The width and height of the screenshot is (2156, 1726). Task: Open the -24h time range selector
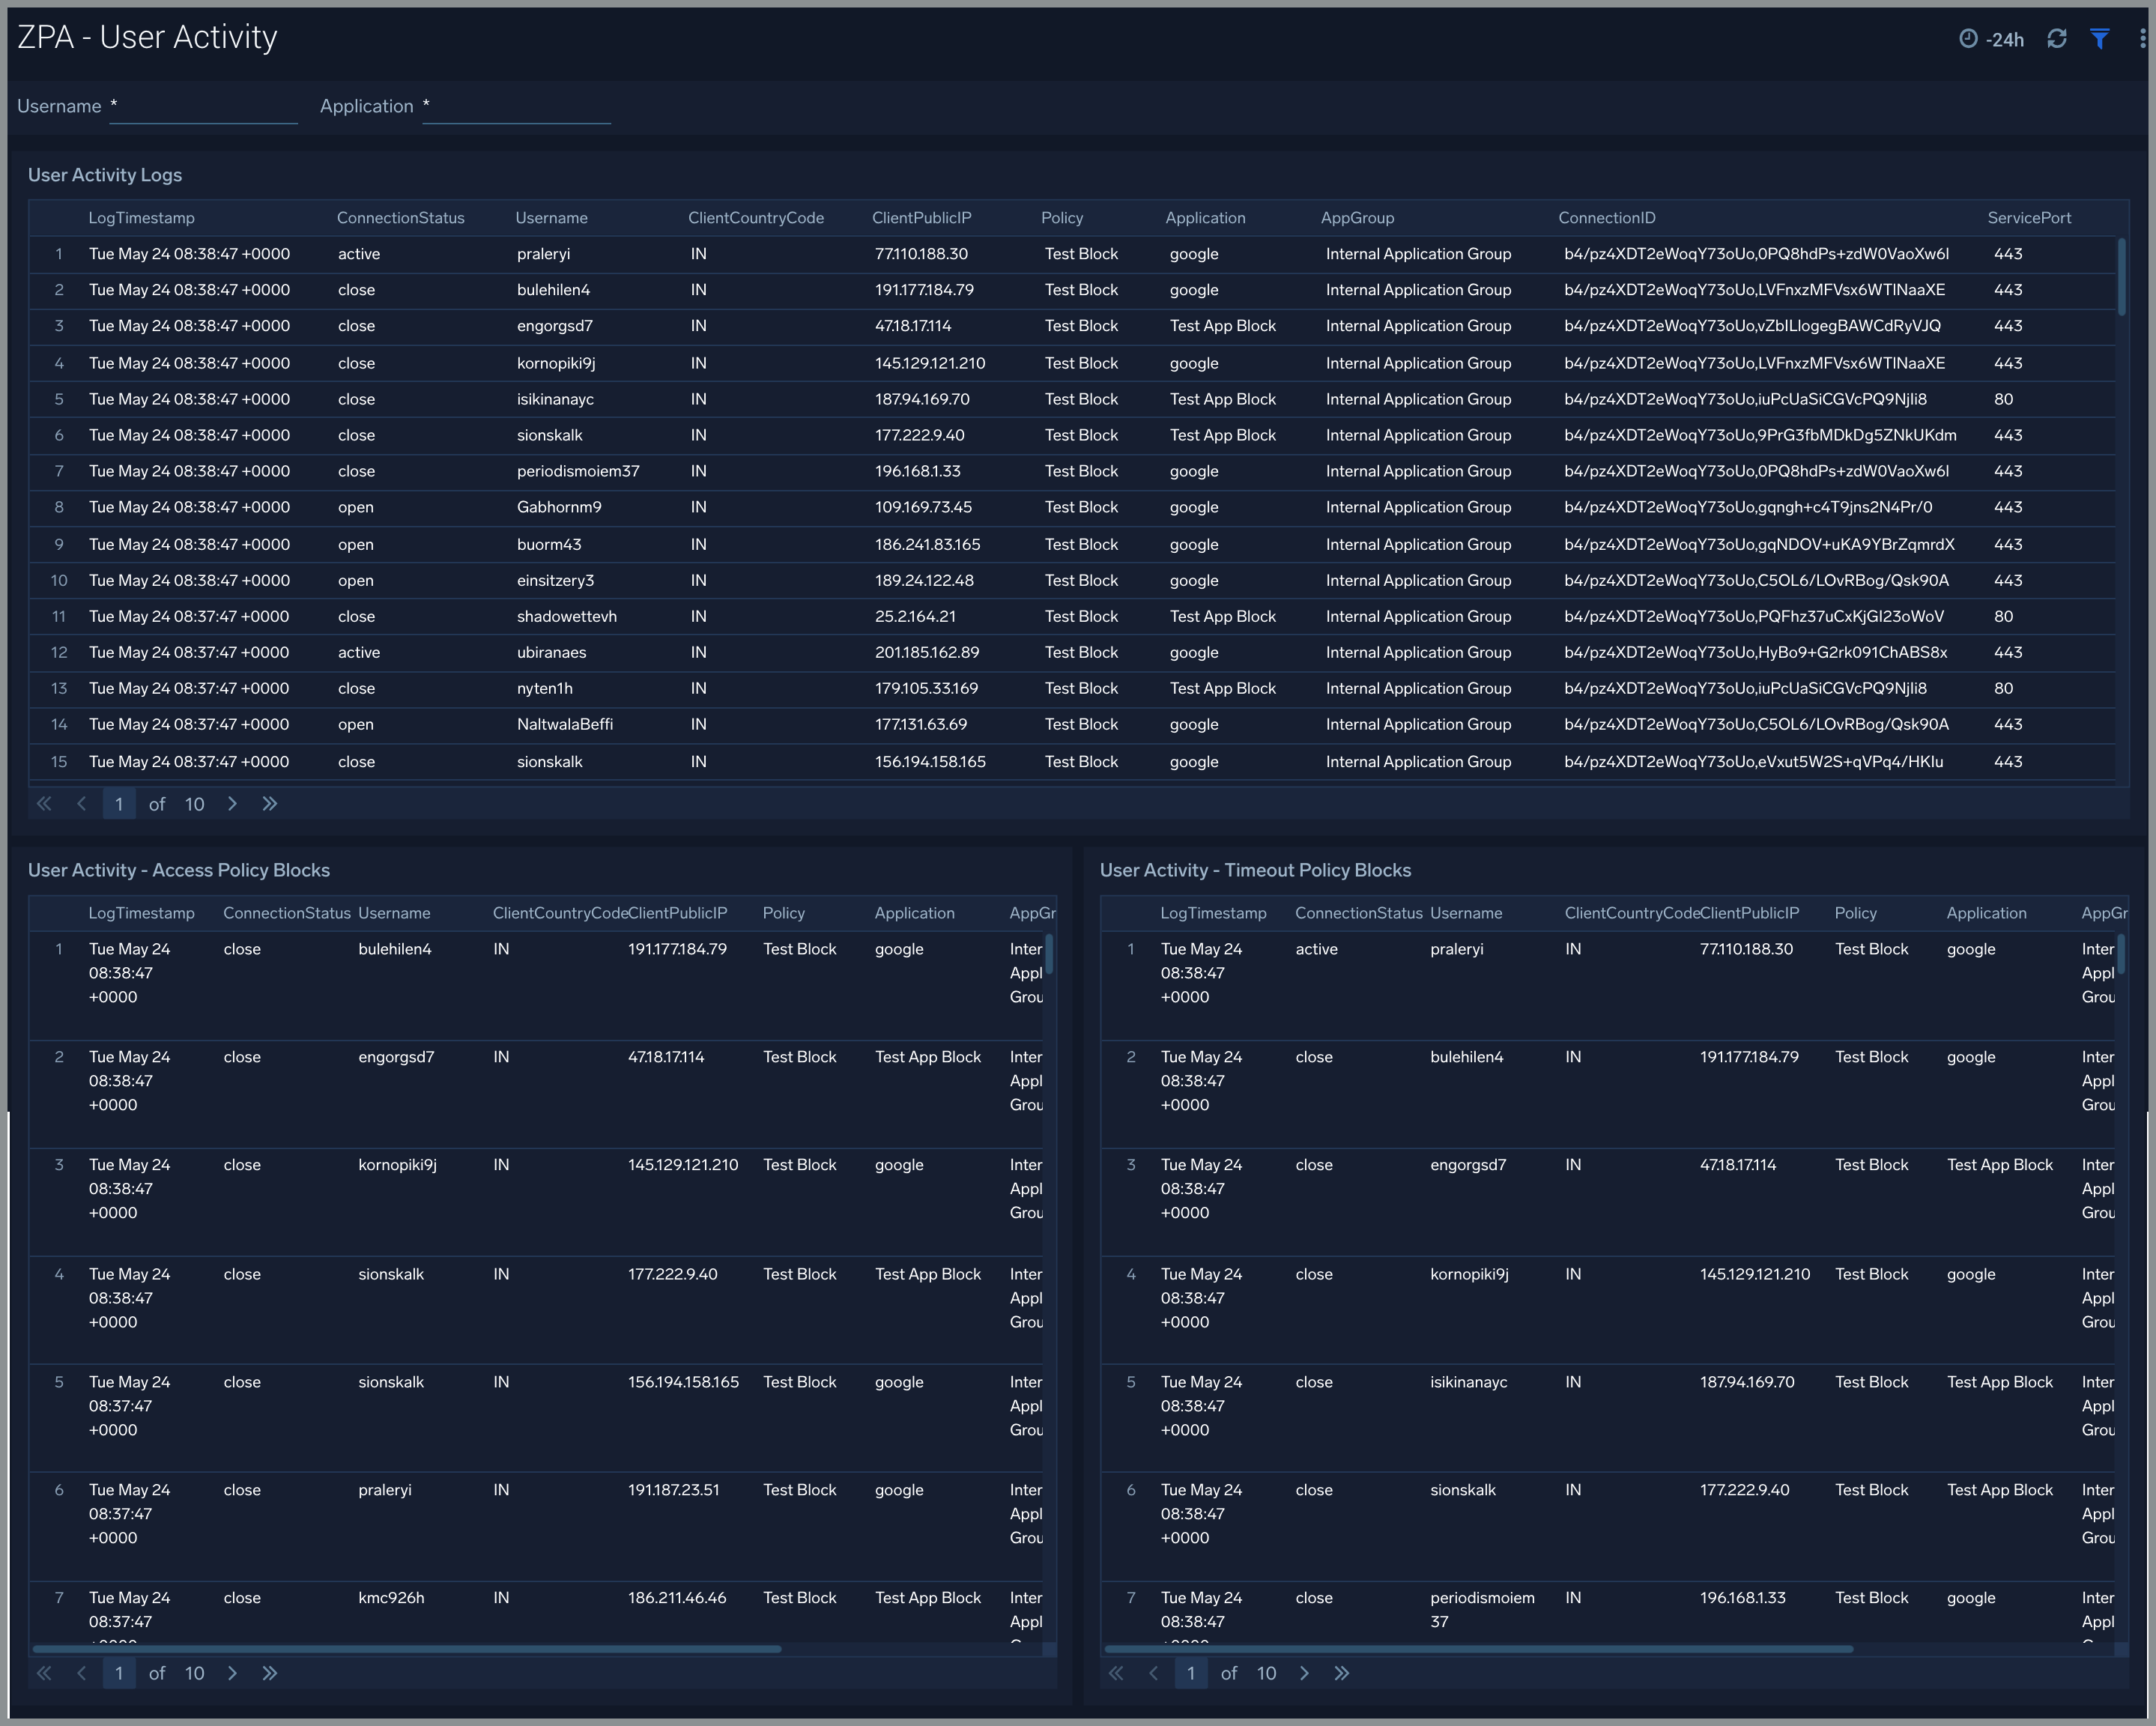2005,38
